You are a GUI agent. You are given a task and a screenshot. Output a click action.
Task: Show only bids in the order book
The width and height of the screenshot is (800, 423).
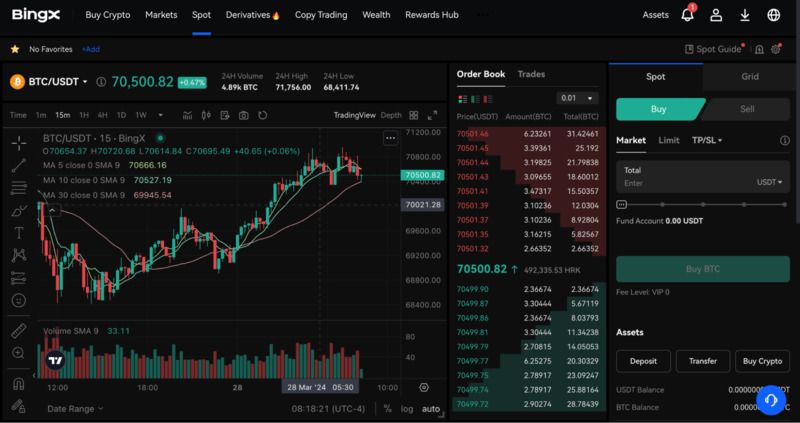coord(475,99)
